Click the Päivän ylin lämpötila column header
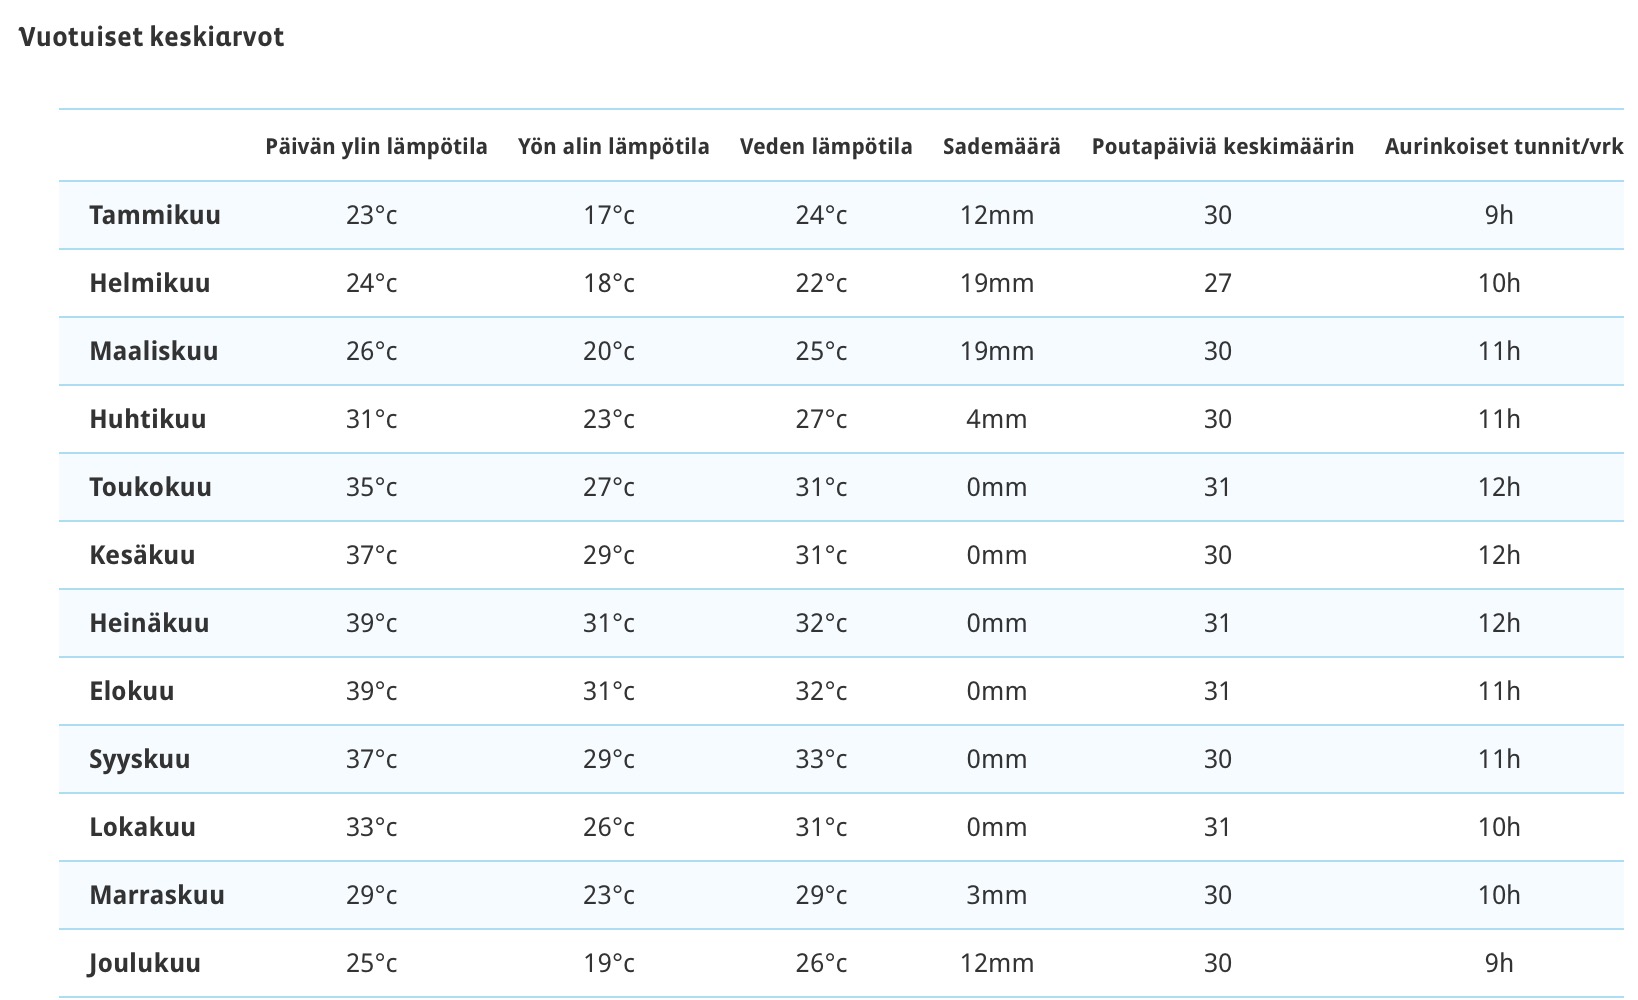The image size is (1638, 1000). click(x=376, y=147)
